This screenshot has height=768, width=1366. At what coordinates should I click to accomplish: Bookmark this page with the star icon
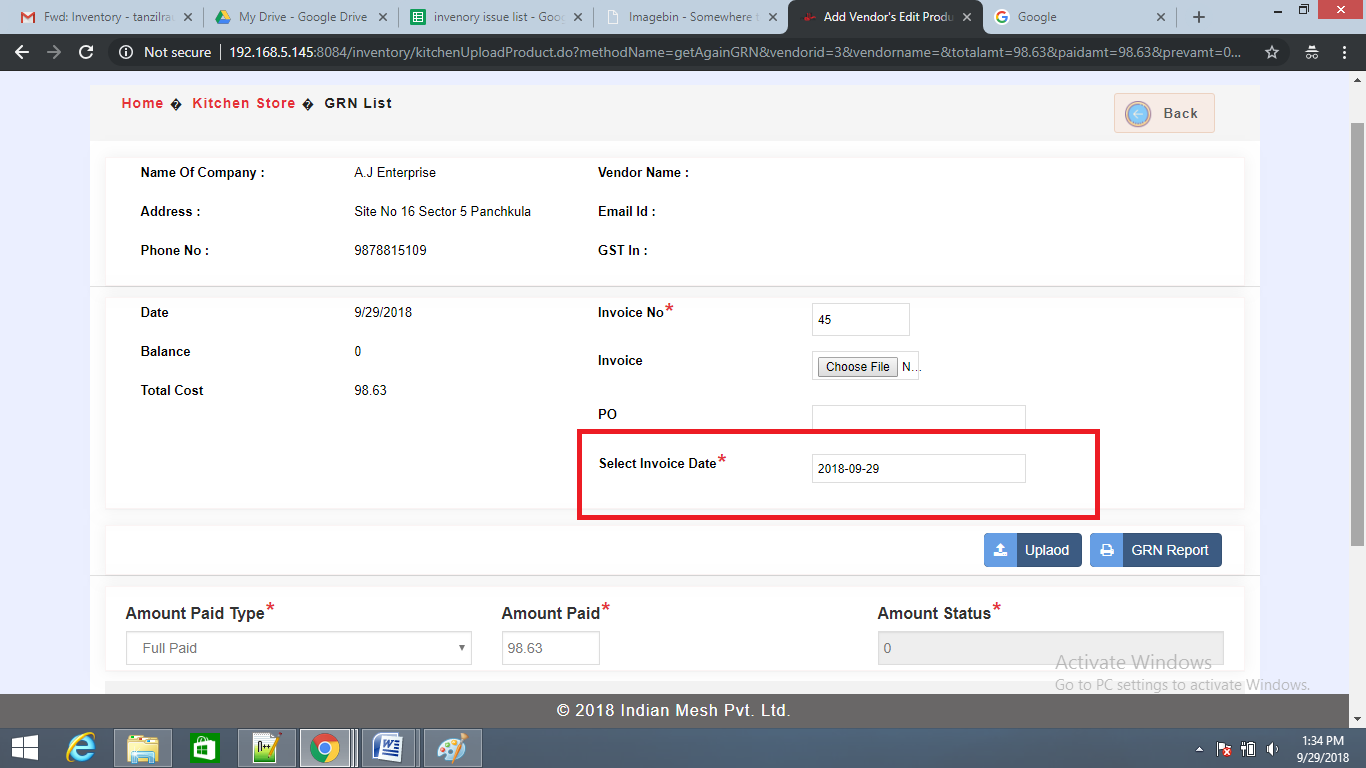(x=1272, y=52)
